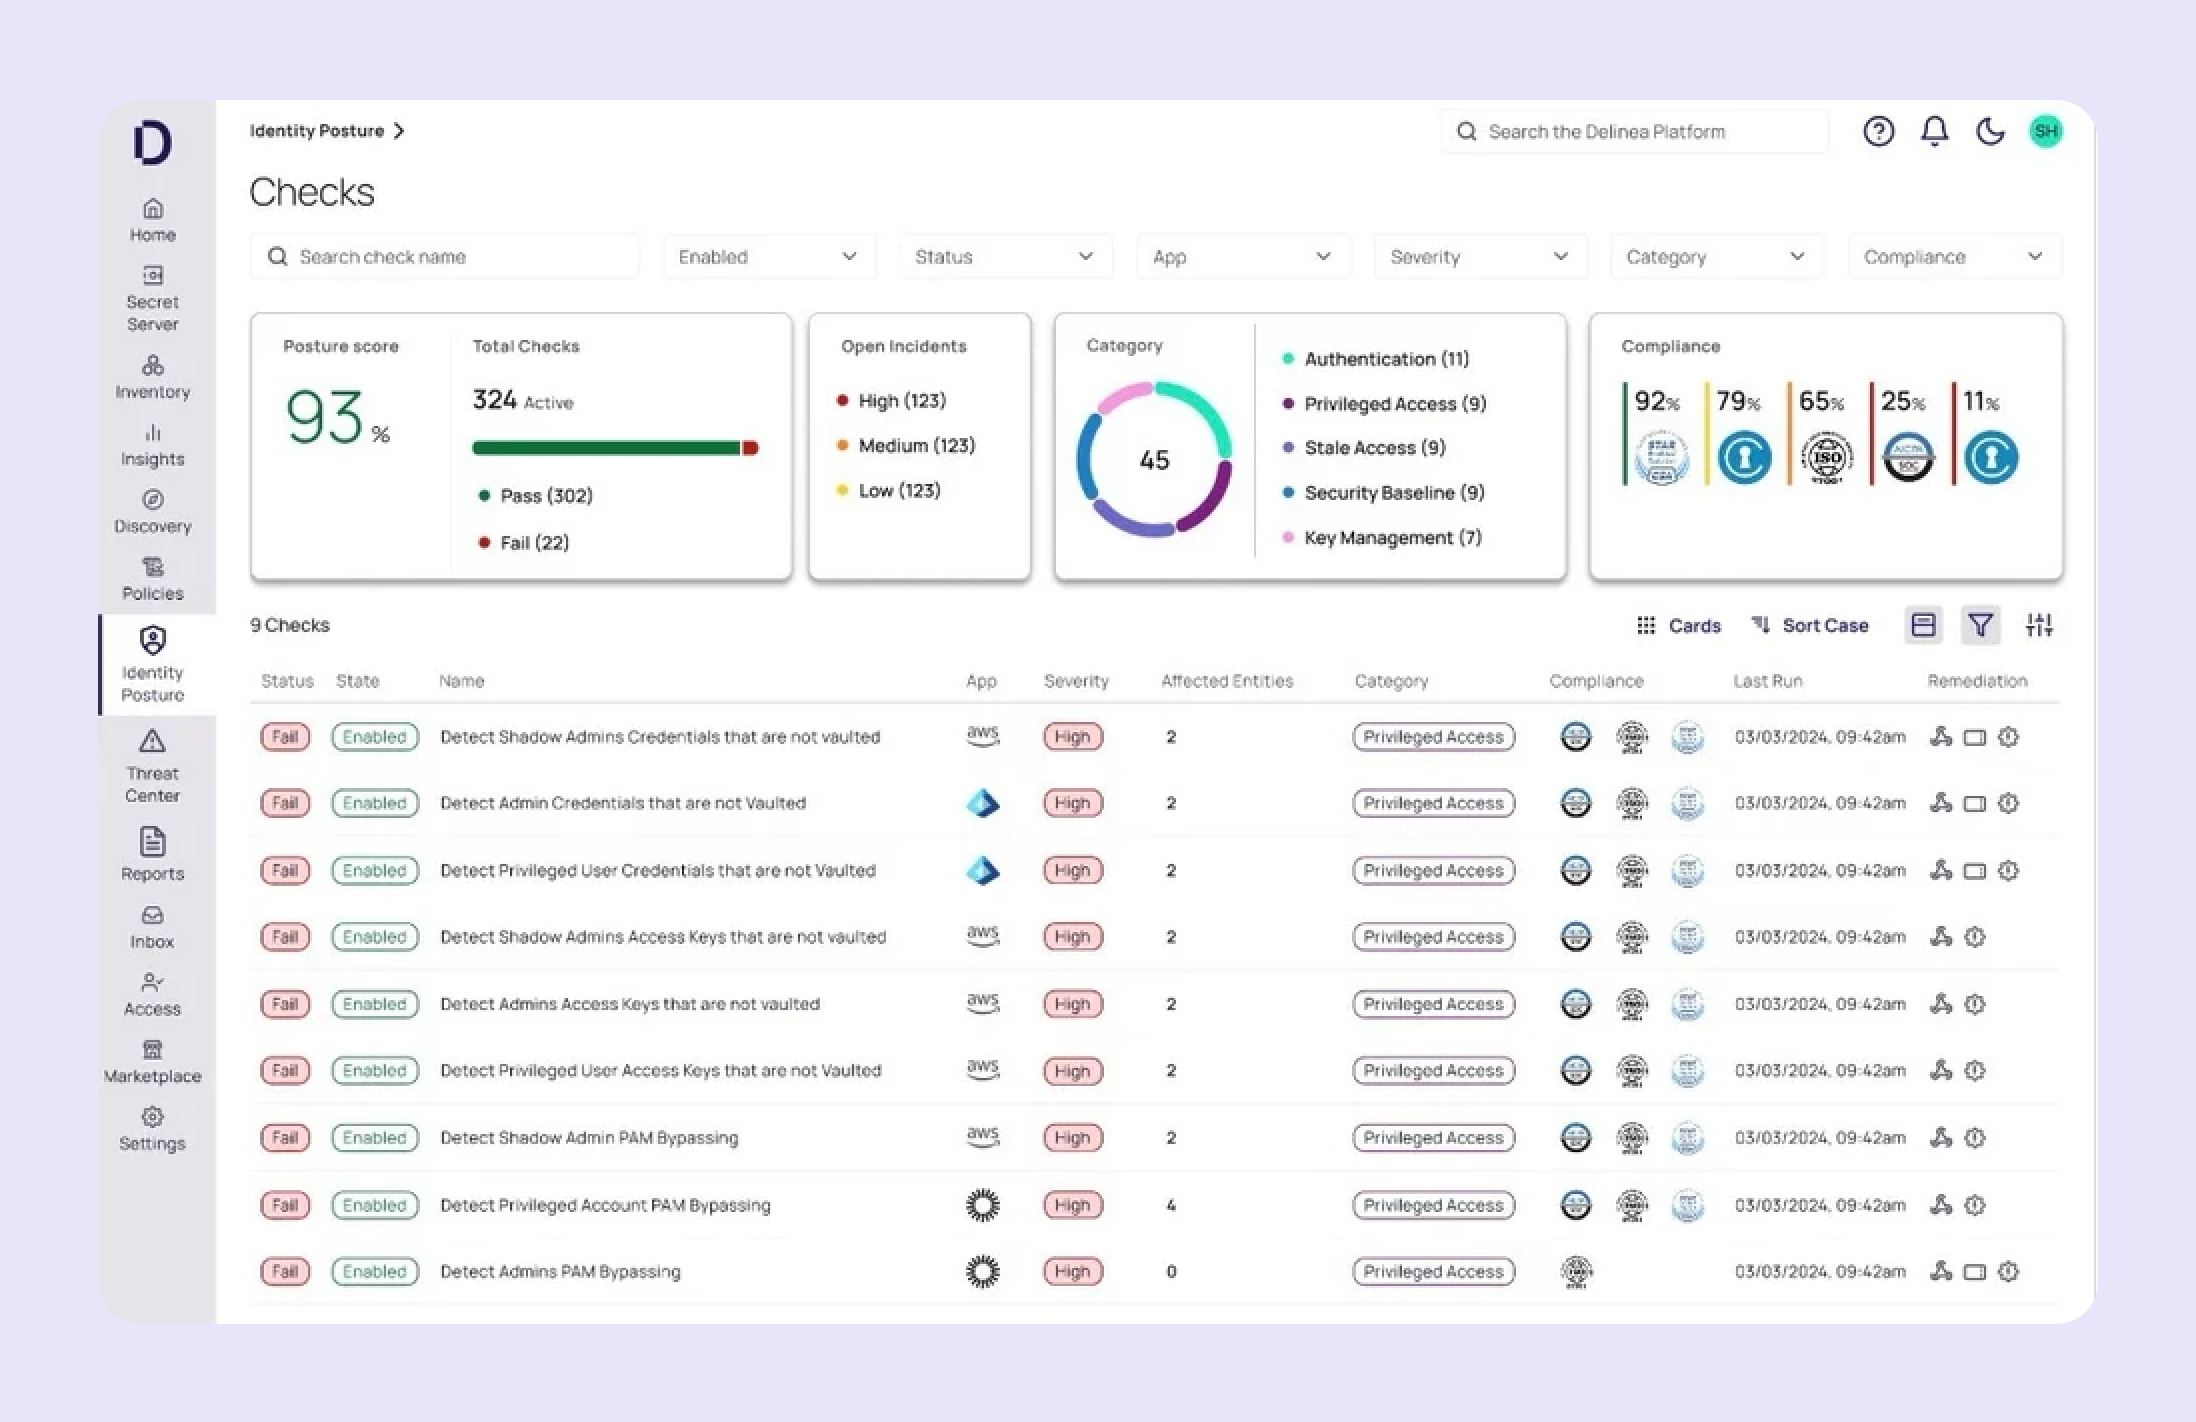Open column settings sliders icon
The height and width of the screenshot is (1422, 2196).
click(2039, 625)
